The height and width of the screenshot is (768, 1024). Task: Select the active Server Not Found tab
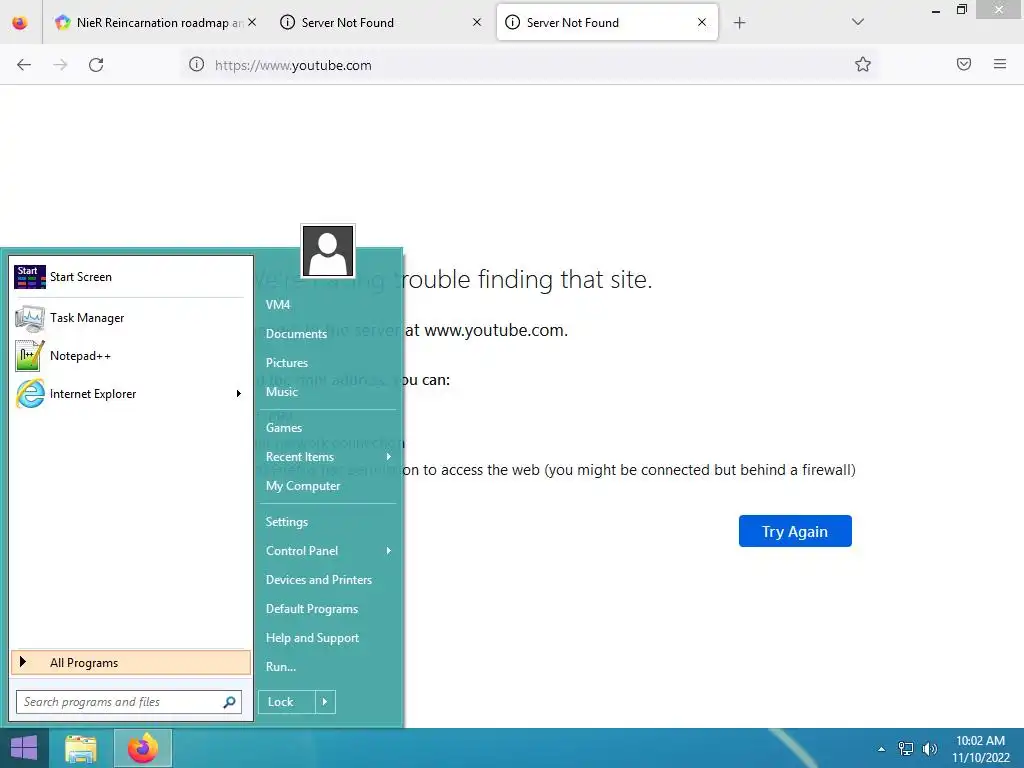(607, 22)
